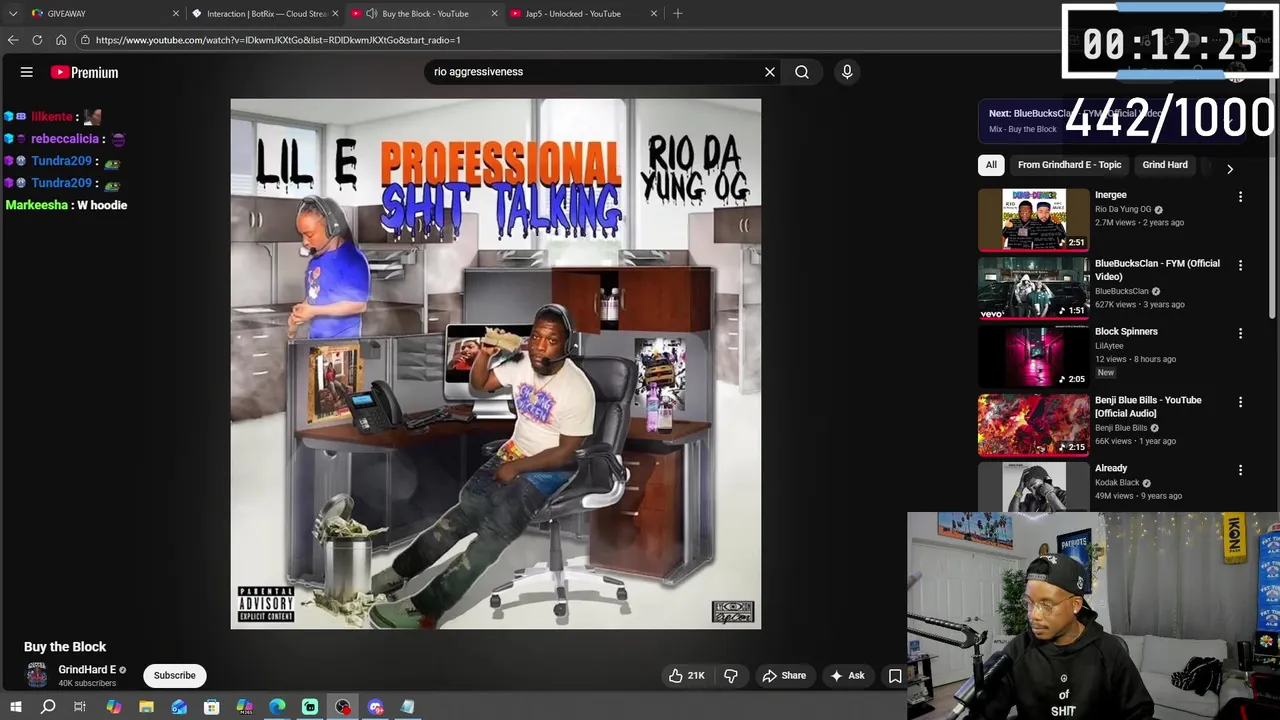
Task: Go to YouTube Premium home logo
Action: coord(84,72)
